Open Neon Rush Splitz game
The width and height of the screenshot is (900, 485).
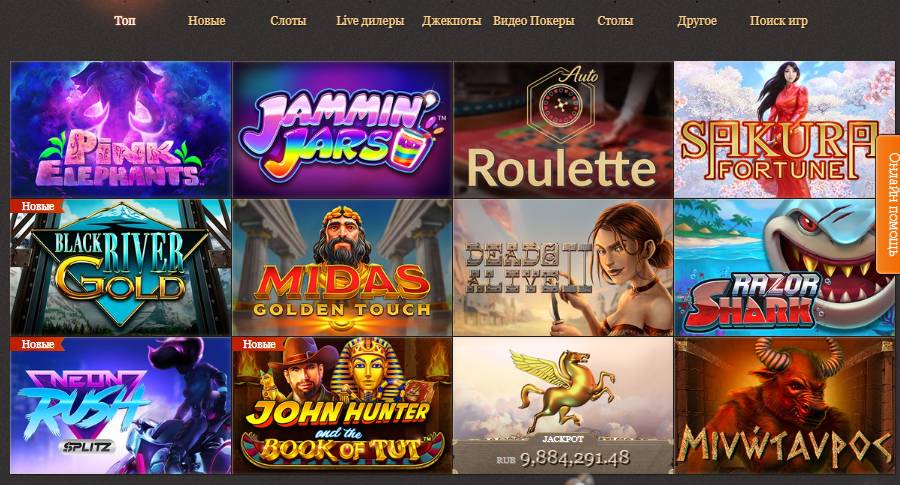coord(121,405)
